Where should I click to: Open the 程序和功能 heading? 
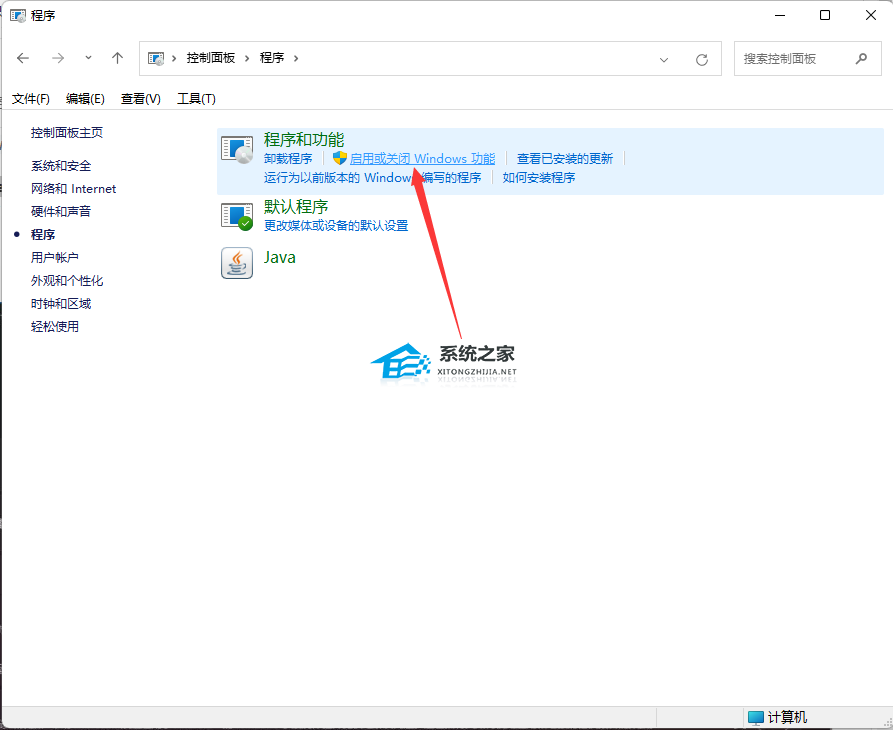click(x=304, y=140)
